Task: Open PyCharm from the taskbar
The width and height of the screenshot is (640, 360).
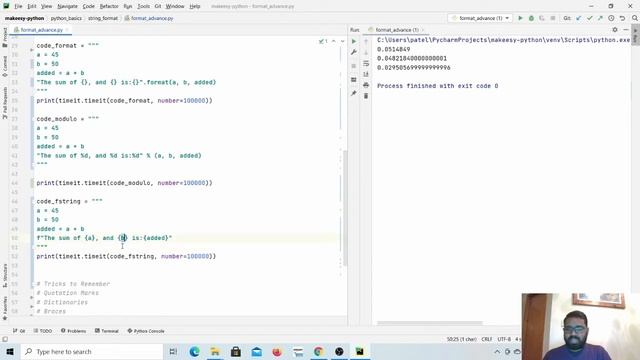Action: (x=360, y=351)
